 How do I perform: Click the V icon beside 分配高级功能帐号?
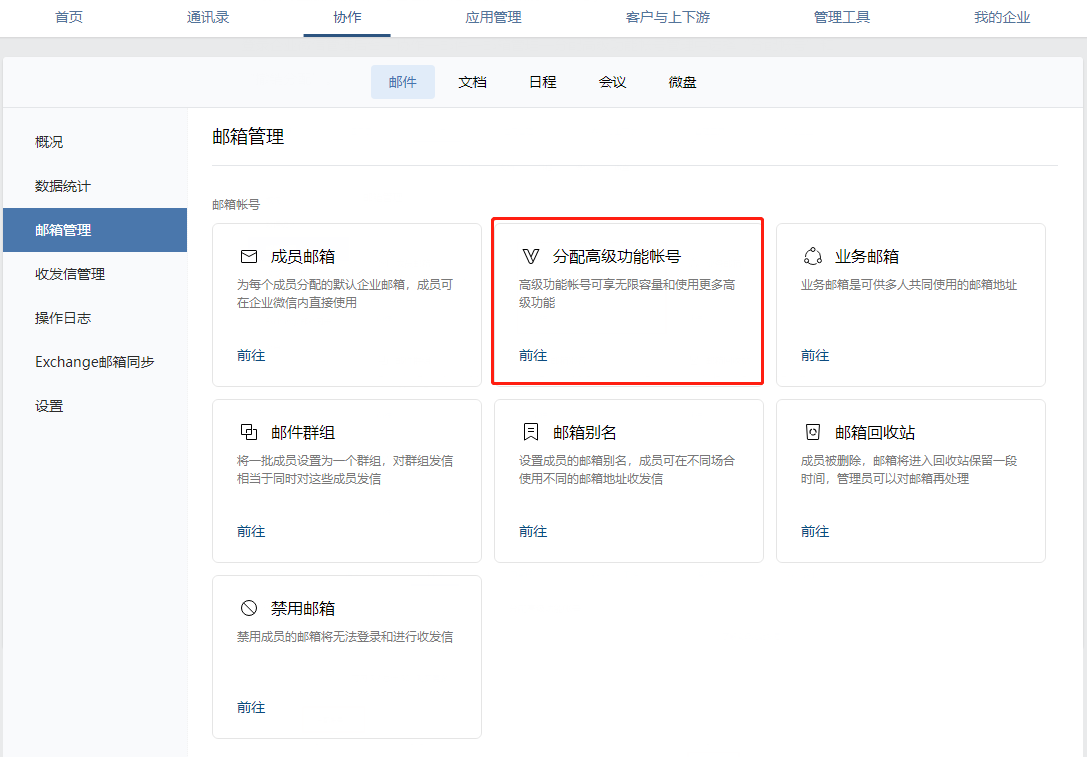[531, 257]
